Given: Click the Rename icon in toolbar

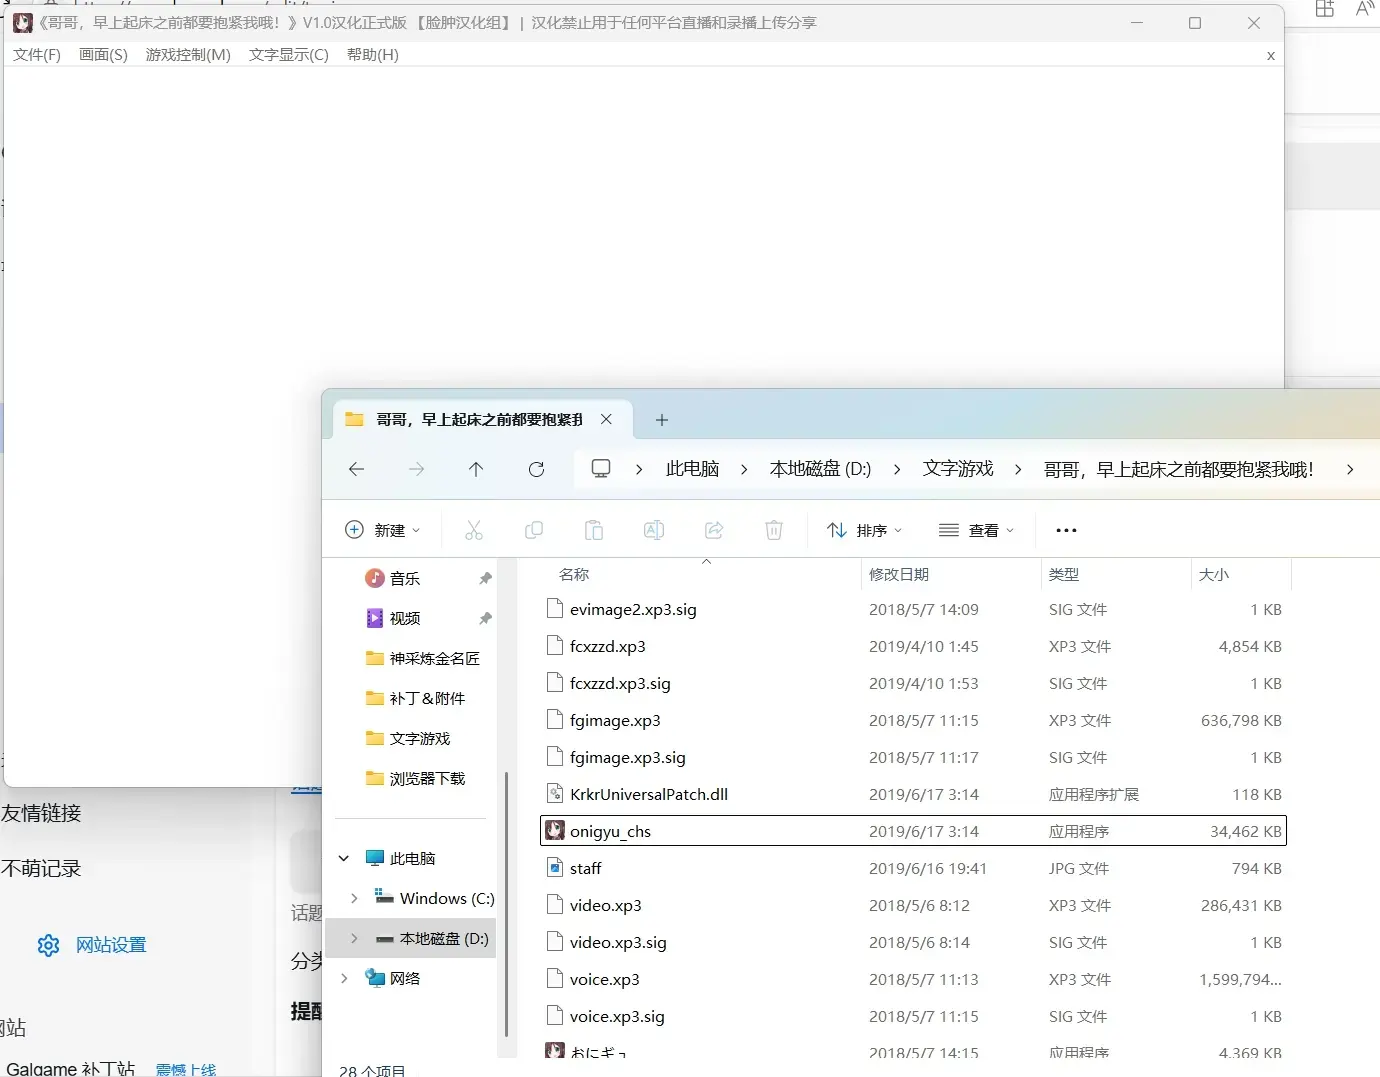Looking at the screenshot, I should pyautogui.click(x=654, y=530).
